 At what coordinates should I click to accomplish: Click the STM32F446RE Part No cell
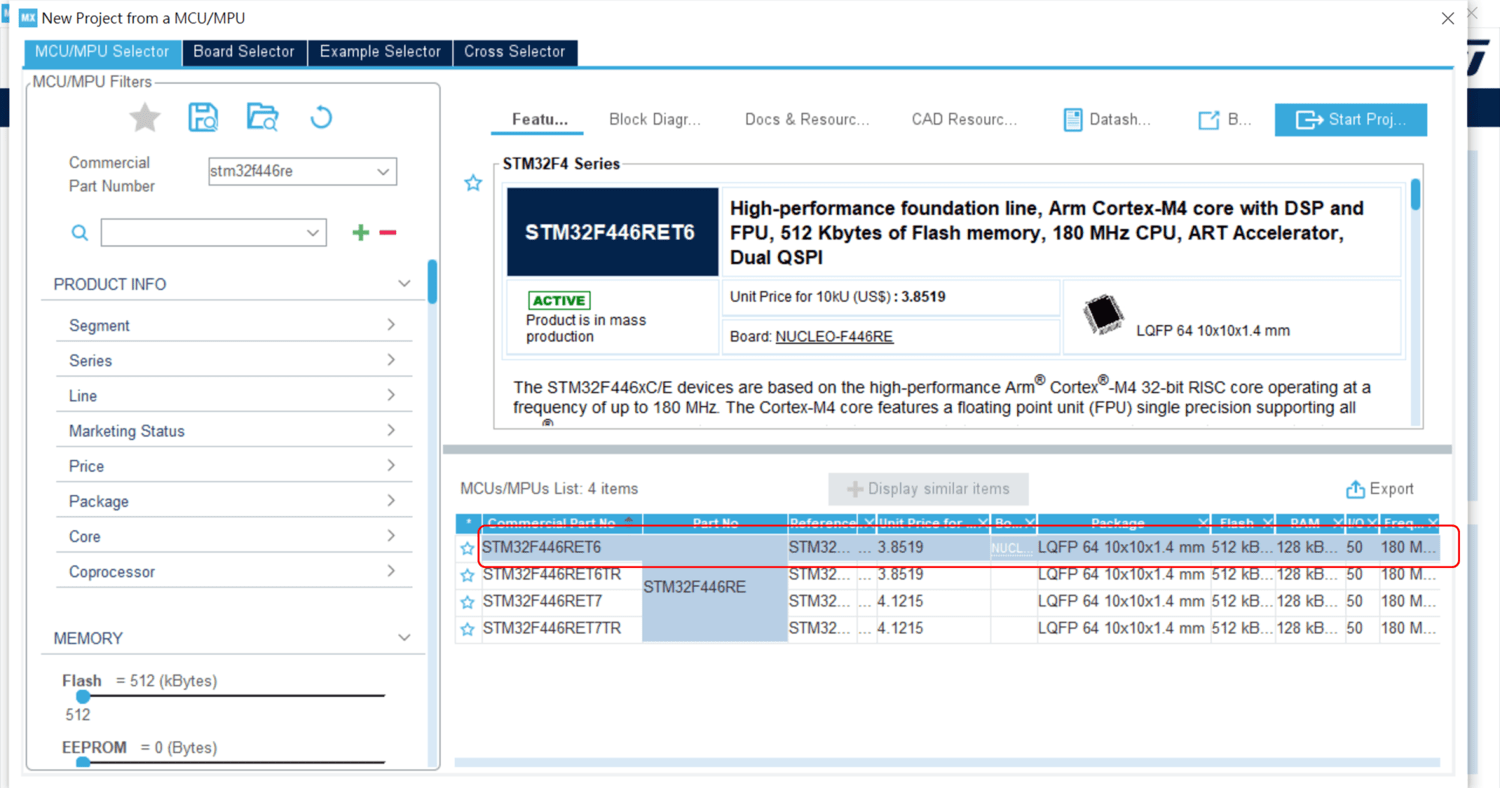pyautogui.click(x=715, y=588)
